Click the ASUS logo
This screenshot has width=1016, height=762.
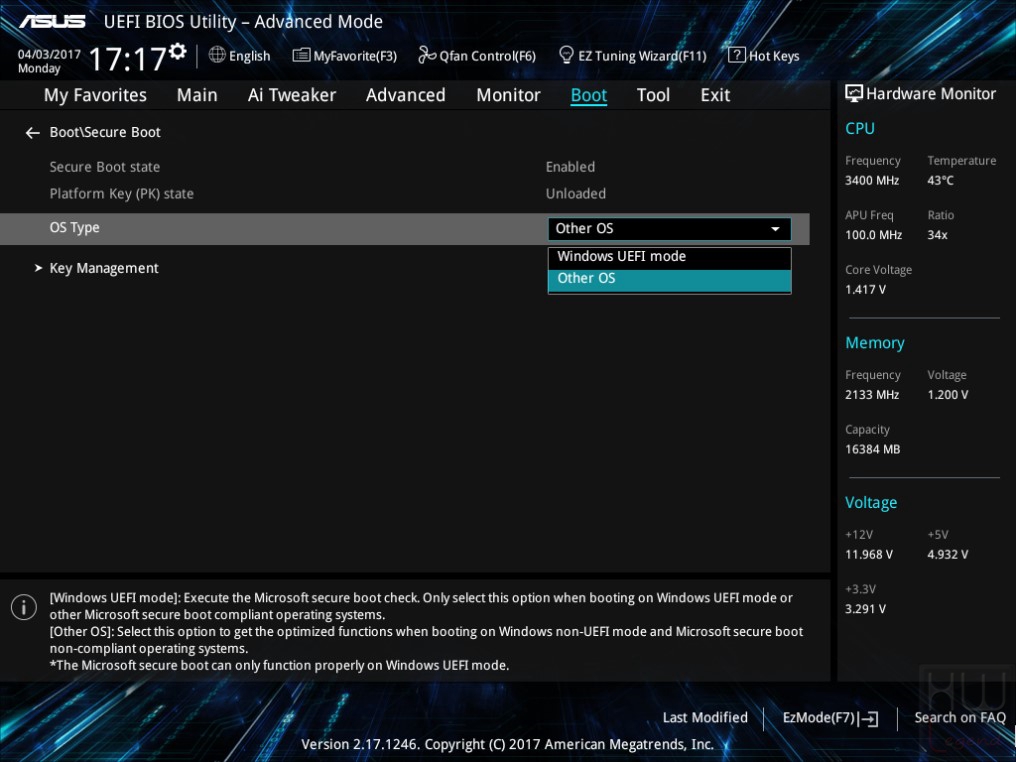pos(52,21)
